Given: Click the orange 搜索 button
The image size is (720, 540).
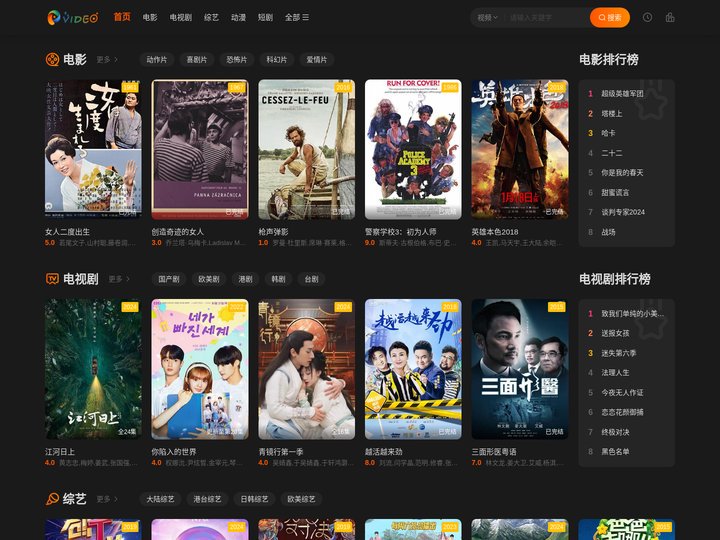Looking at the screenshot, I should [610, 17].
